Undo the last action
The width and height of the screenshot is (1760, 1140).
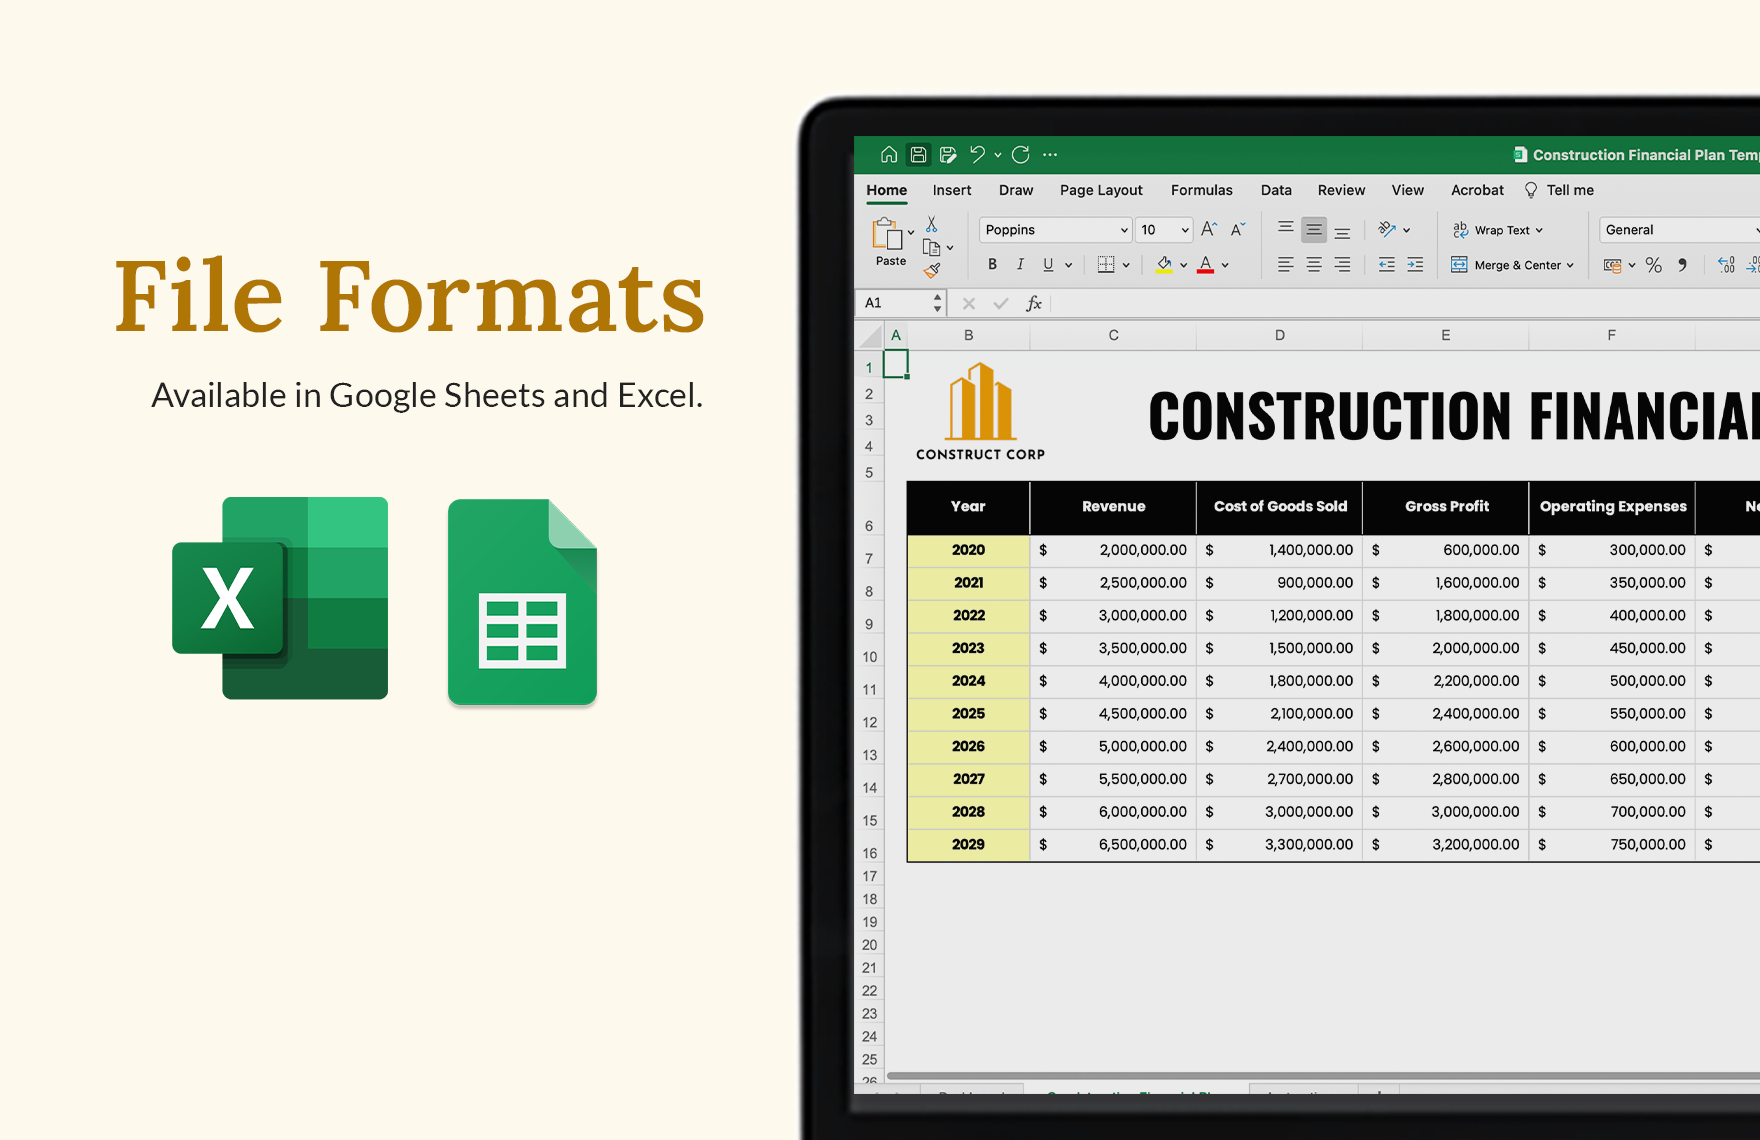coord(977,154)
